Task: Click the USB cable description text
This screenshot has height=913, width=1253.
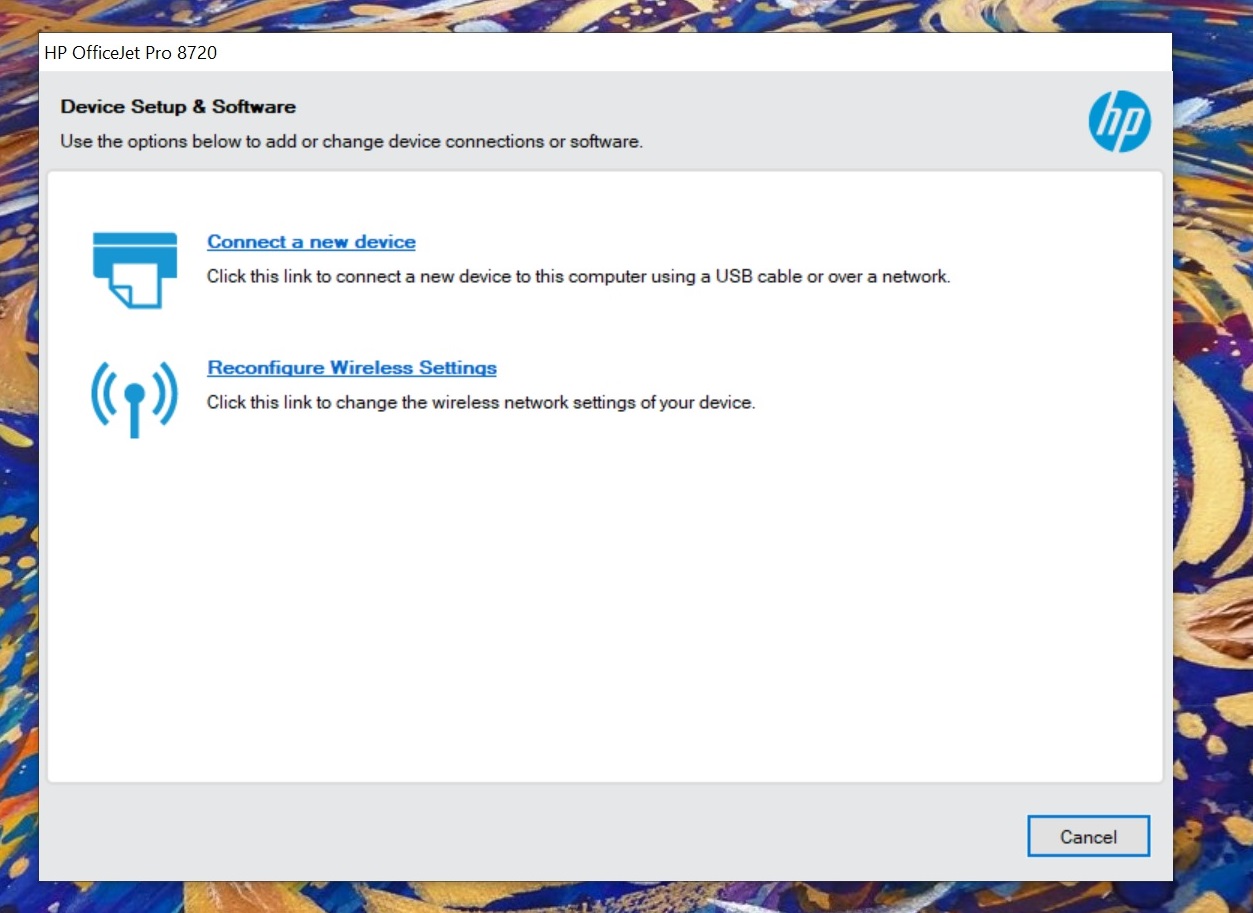Action: point(578,277)
